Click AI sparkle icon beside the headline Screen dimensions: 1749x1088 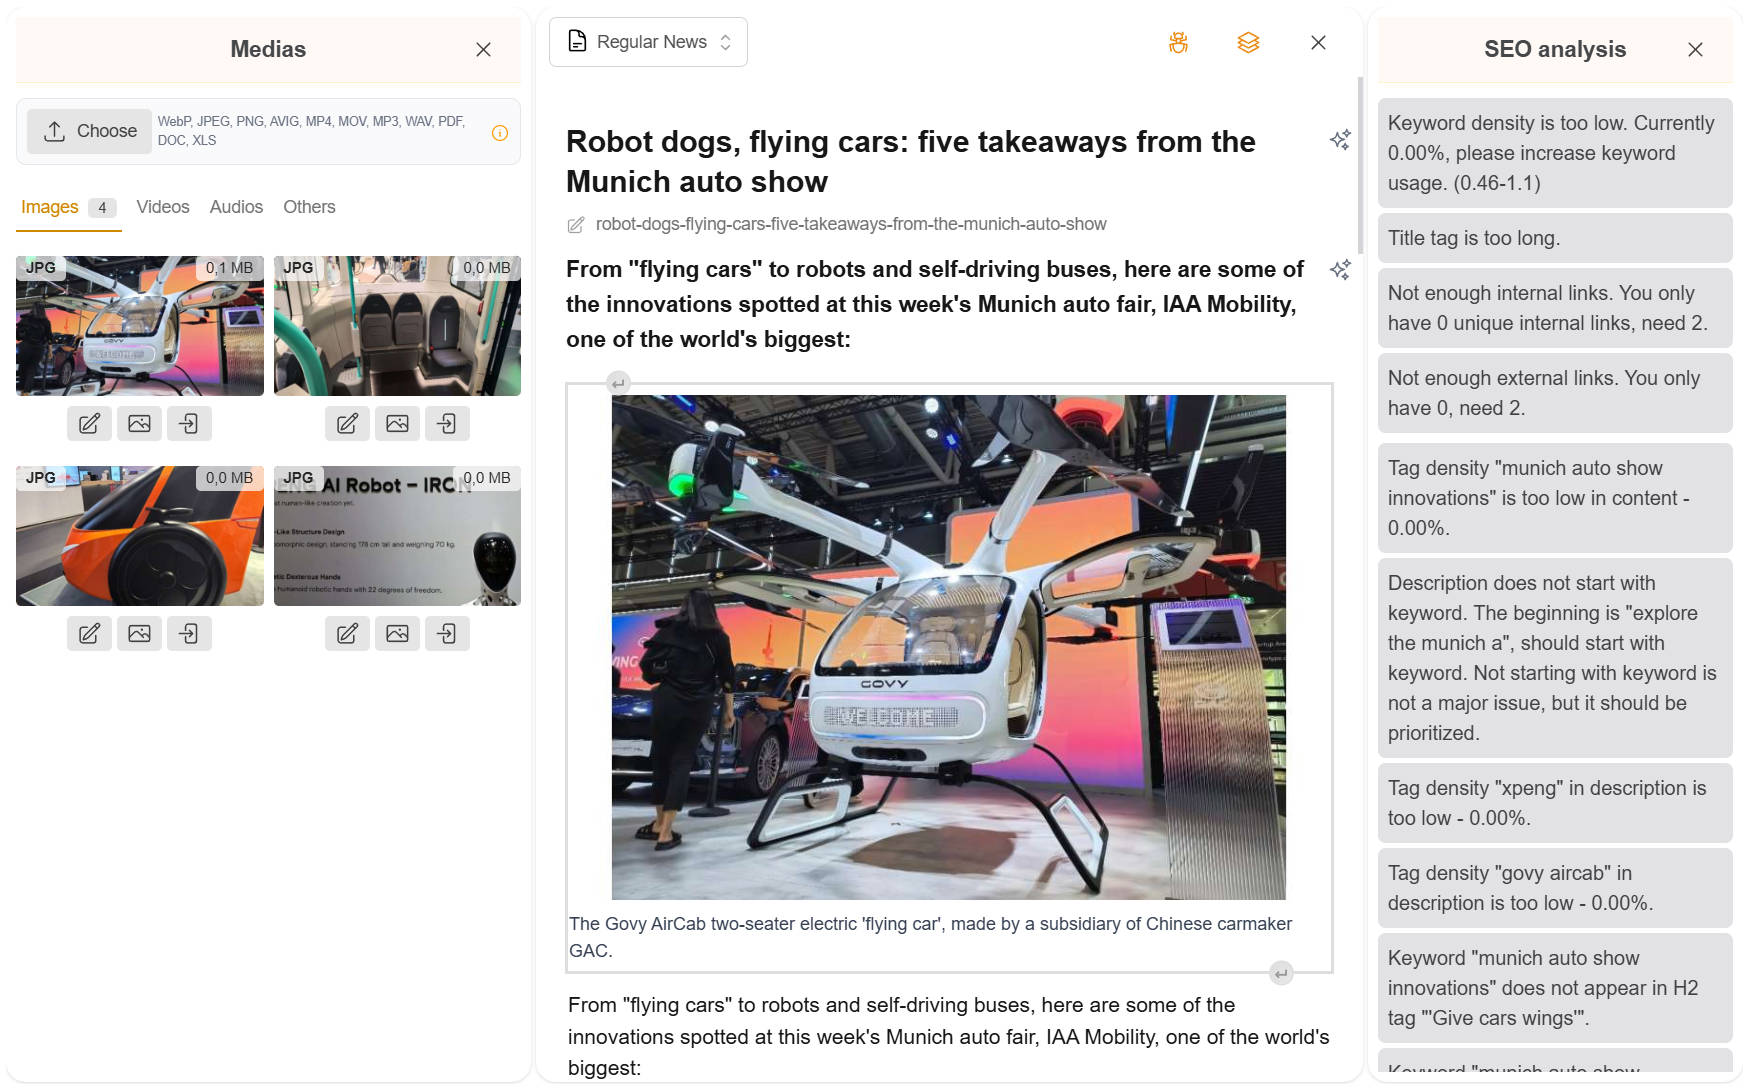tap(1340, 140)
